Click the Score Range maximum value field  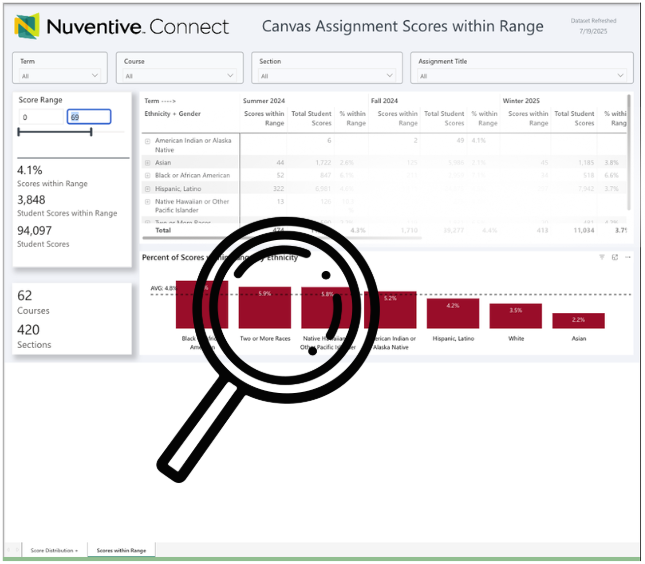[x=88, y=117]
